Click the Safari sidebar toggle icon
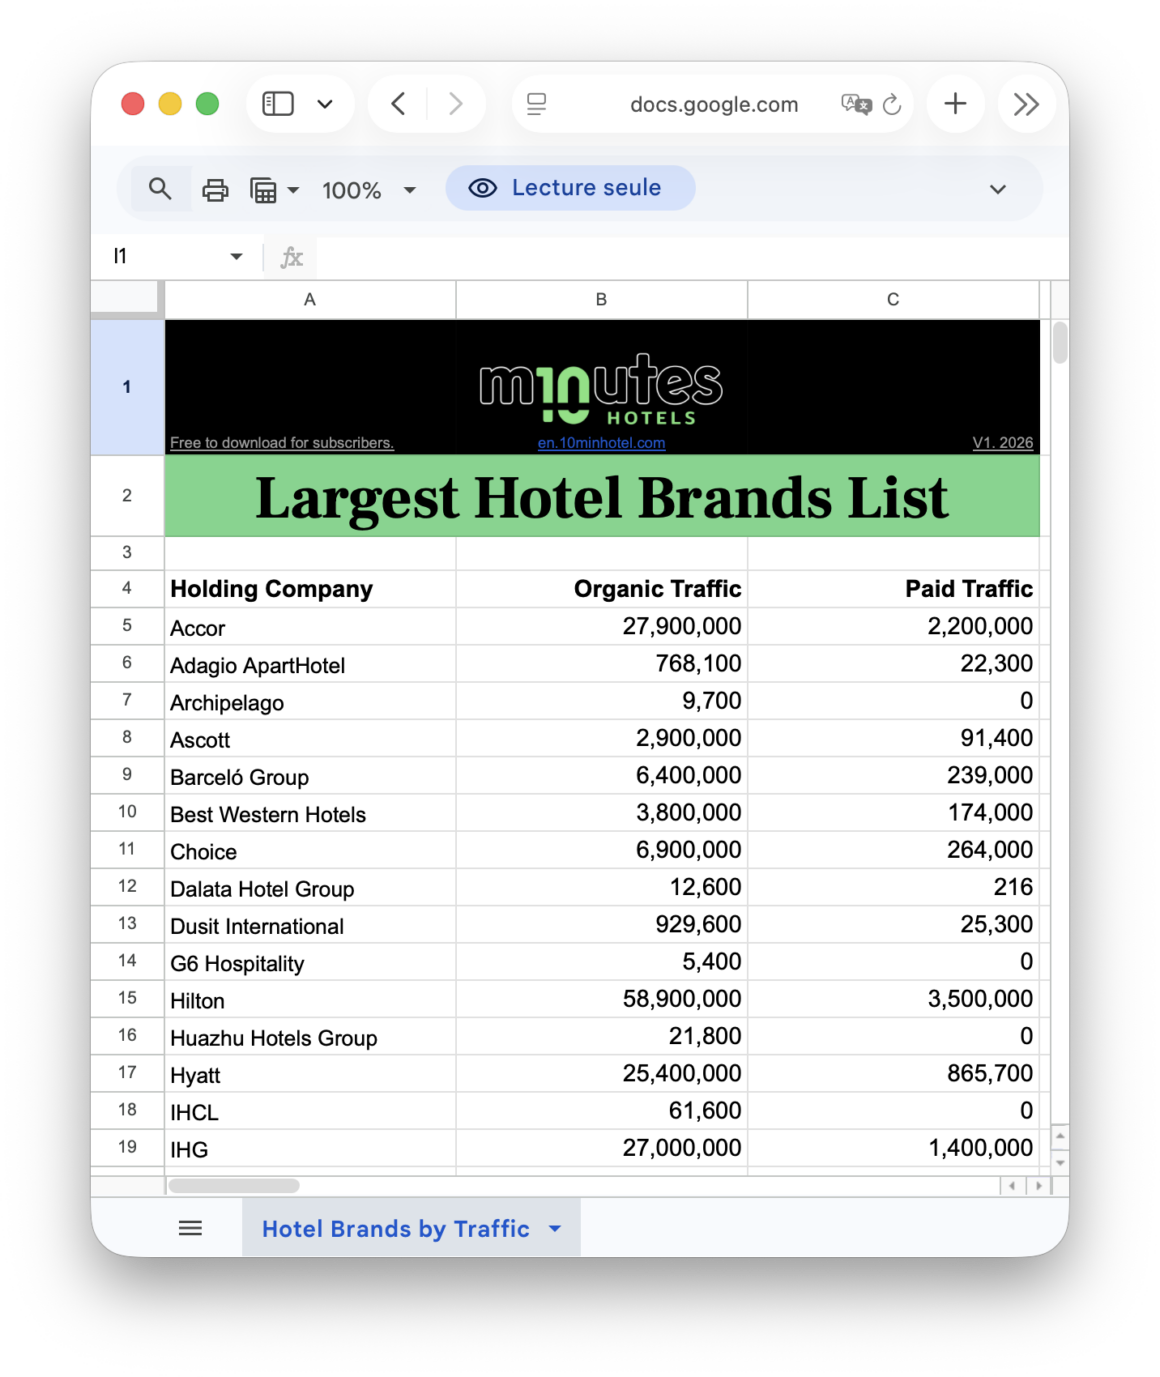 point(278,104)
